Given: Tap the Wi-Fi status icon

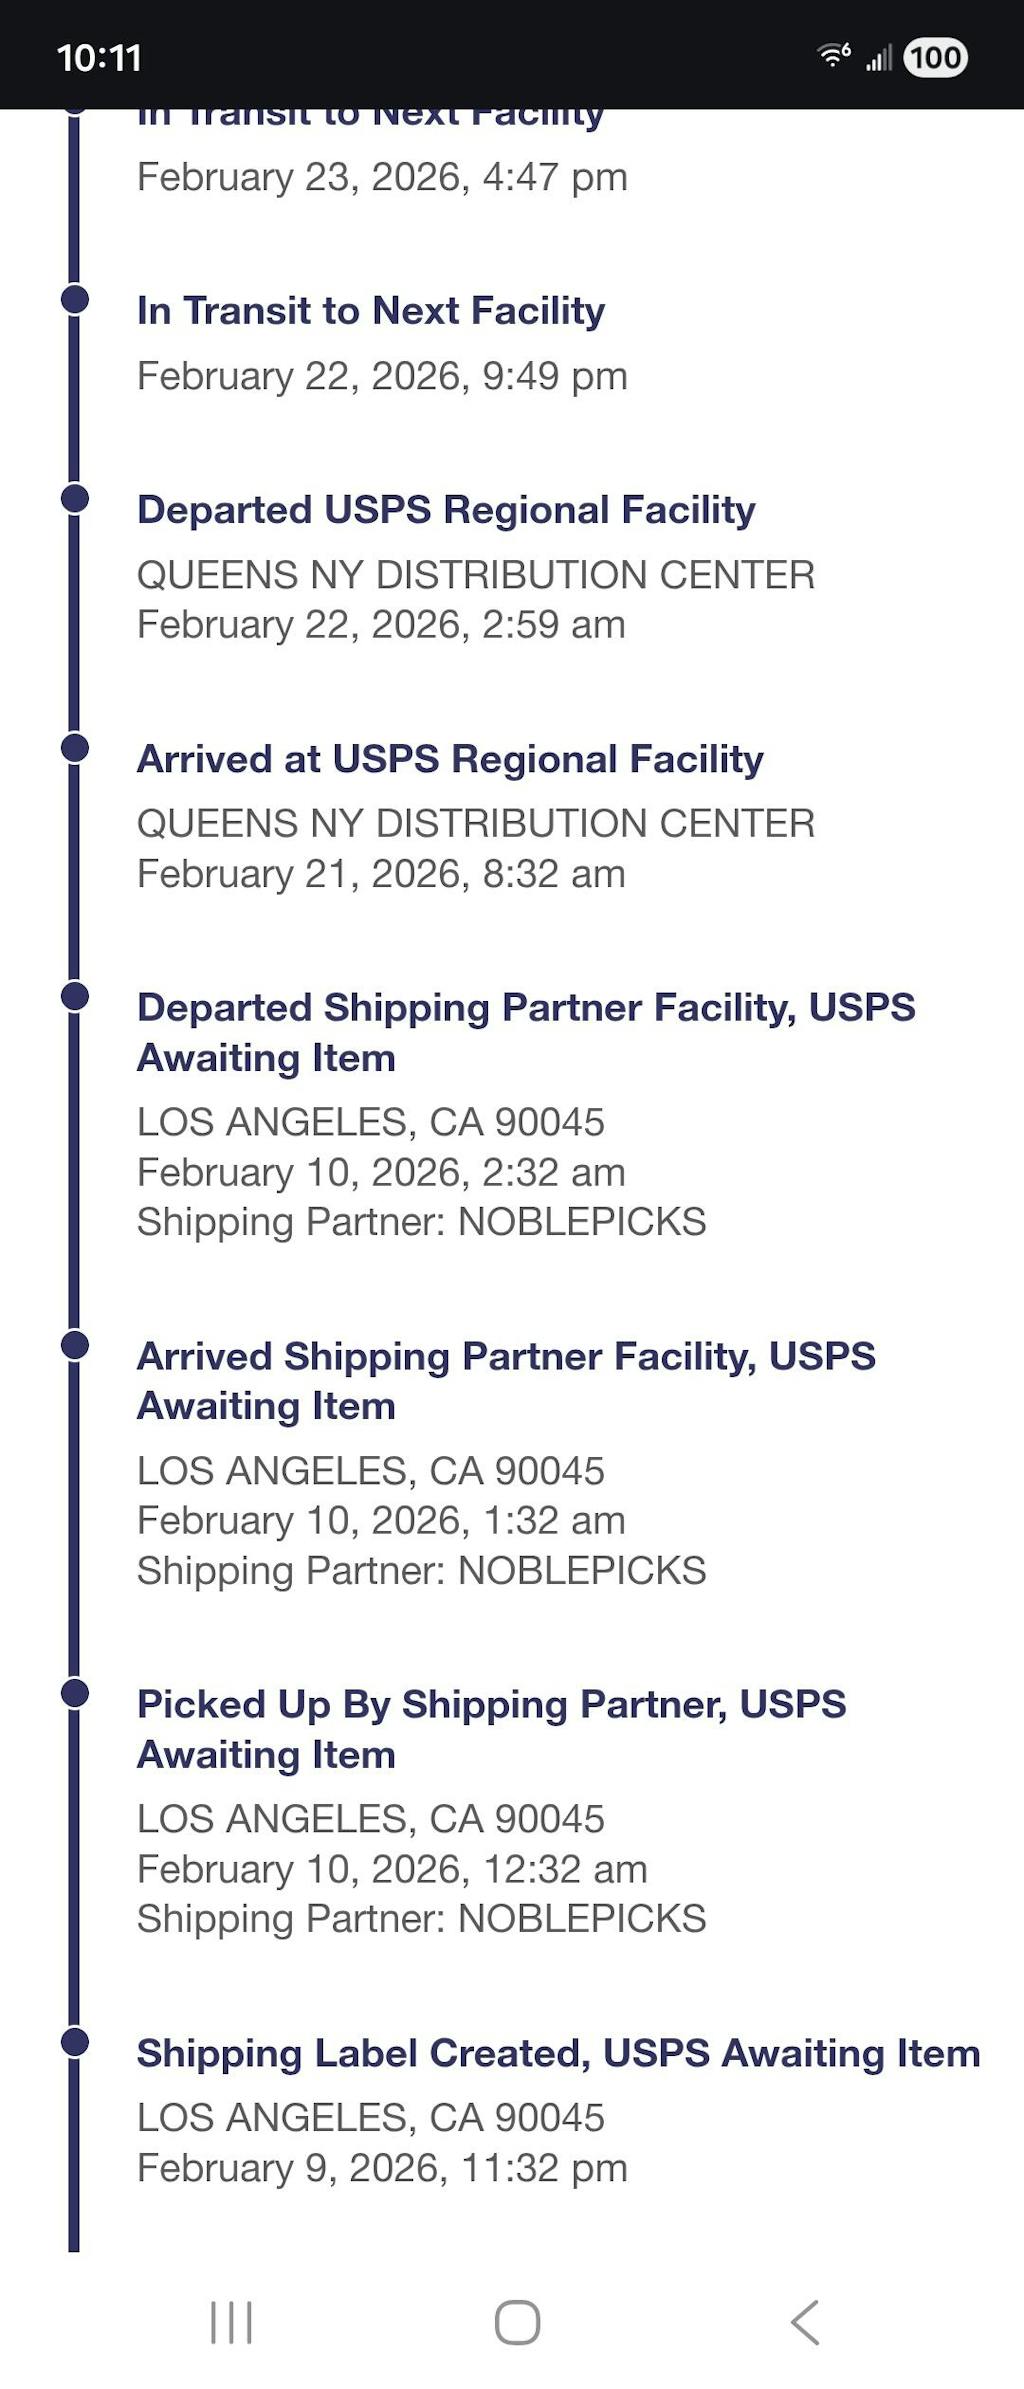Looking at the screenshot, I should click(833, 56).
